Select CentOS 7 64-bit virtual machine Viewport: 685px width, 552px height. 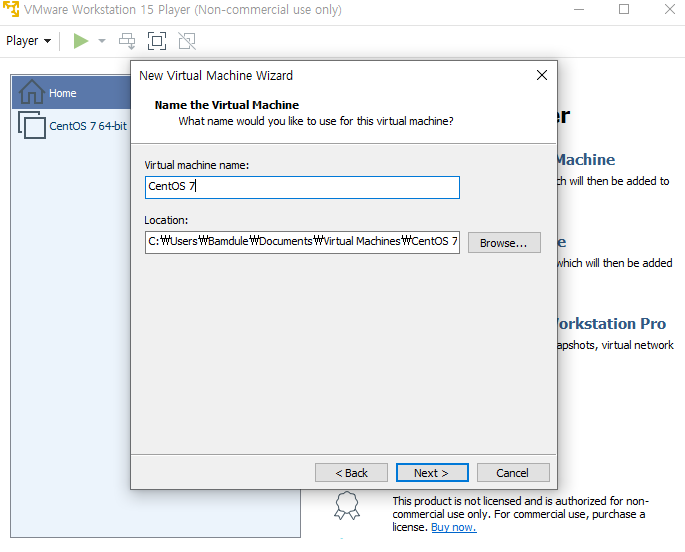coord(72,126)
